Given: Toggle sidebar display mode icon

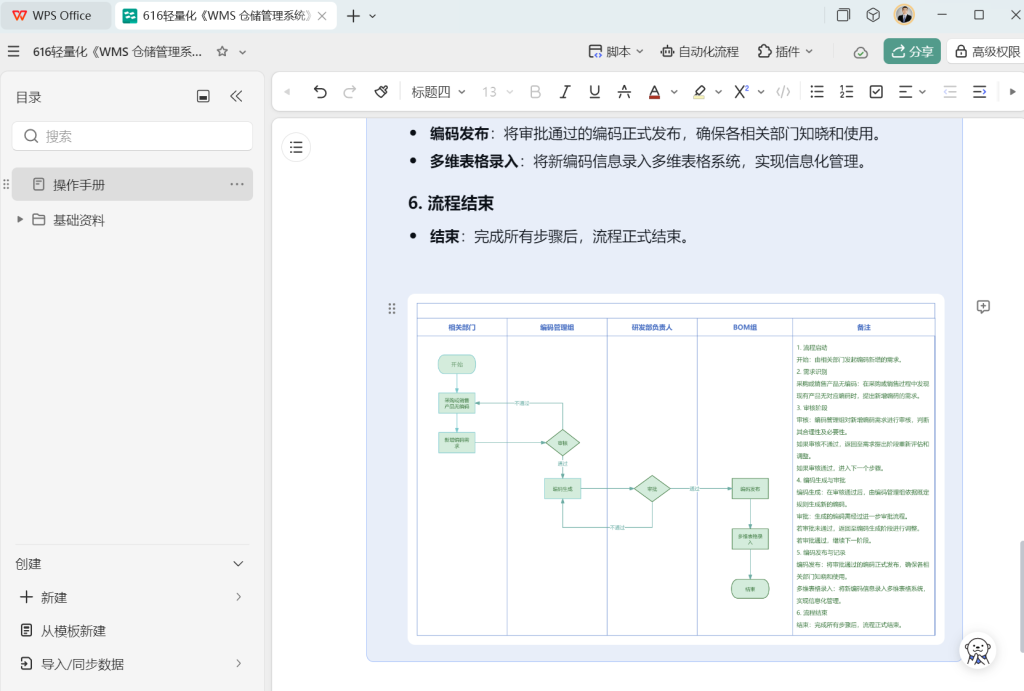Looking at the screenshot, I should tap(203, 97).
